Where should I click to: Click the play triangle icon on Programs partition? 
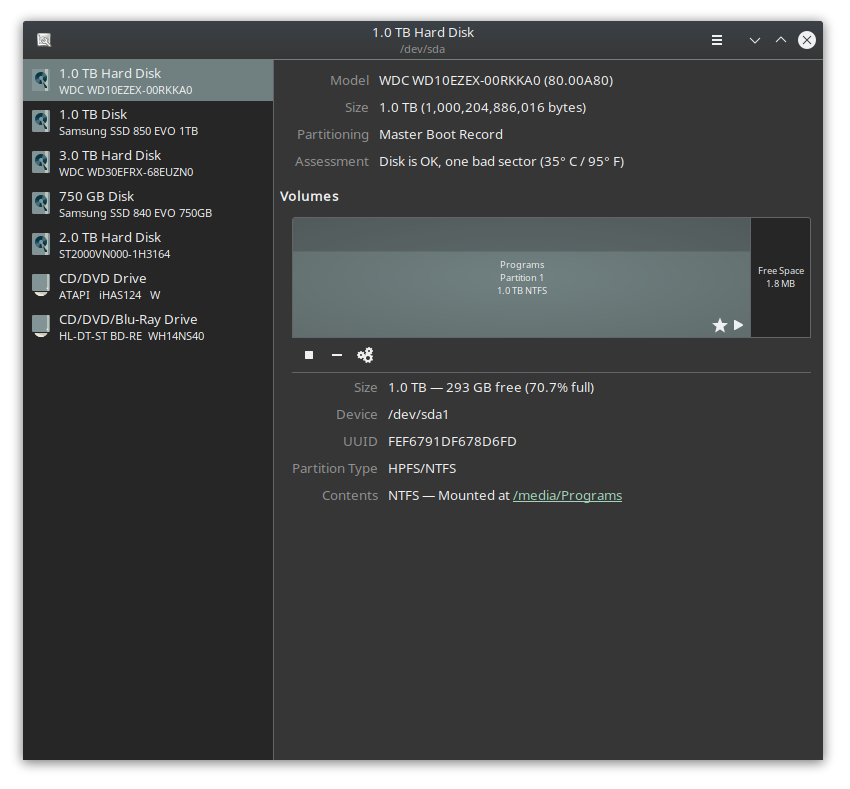pos(739,325)
